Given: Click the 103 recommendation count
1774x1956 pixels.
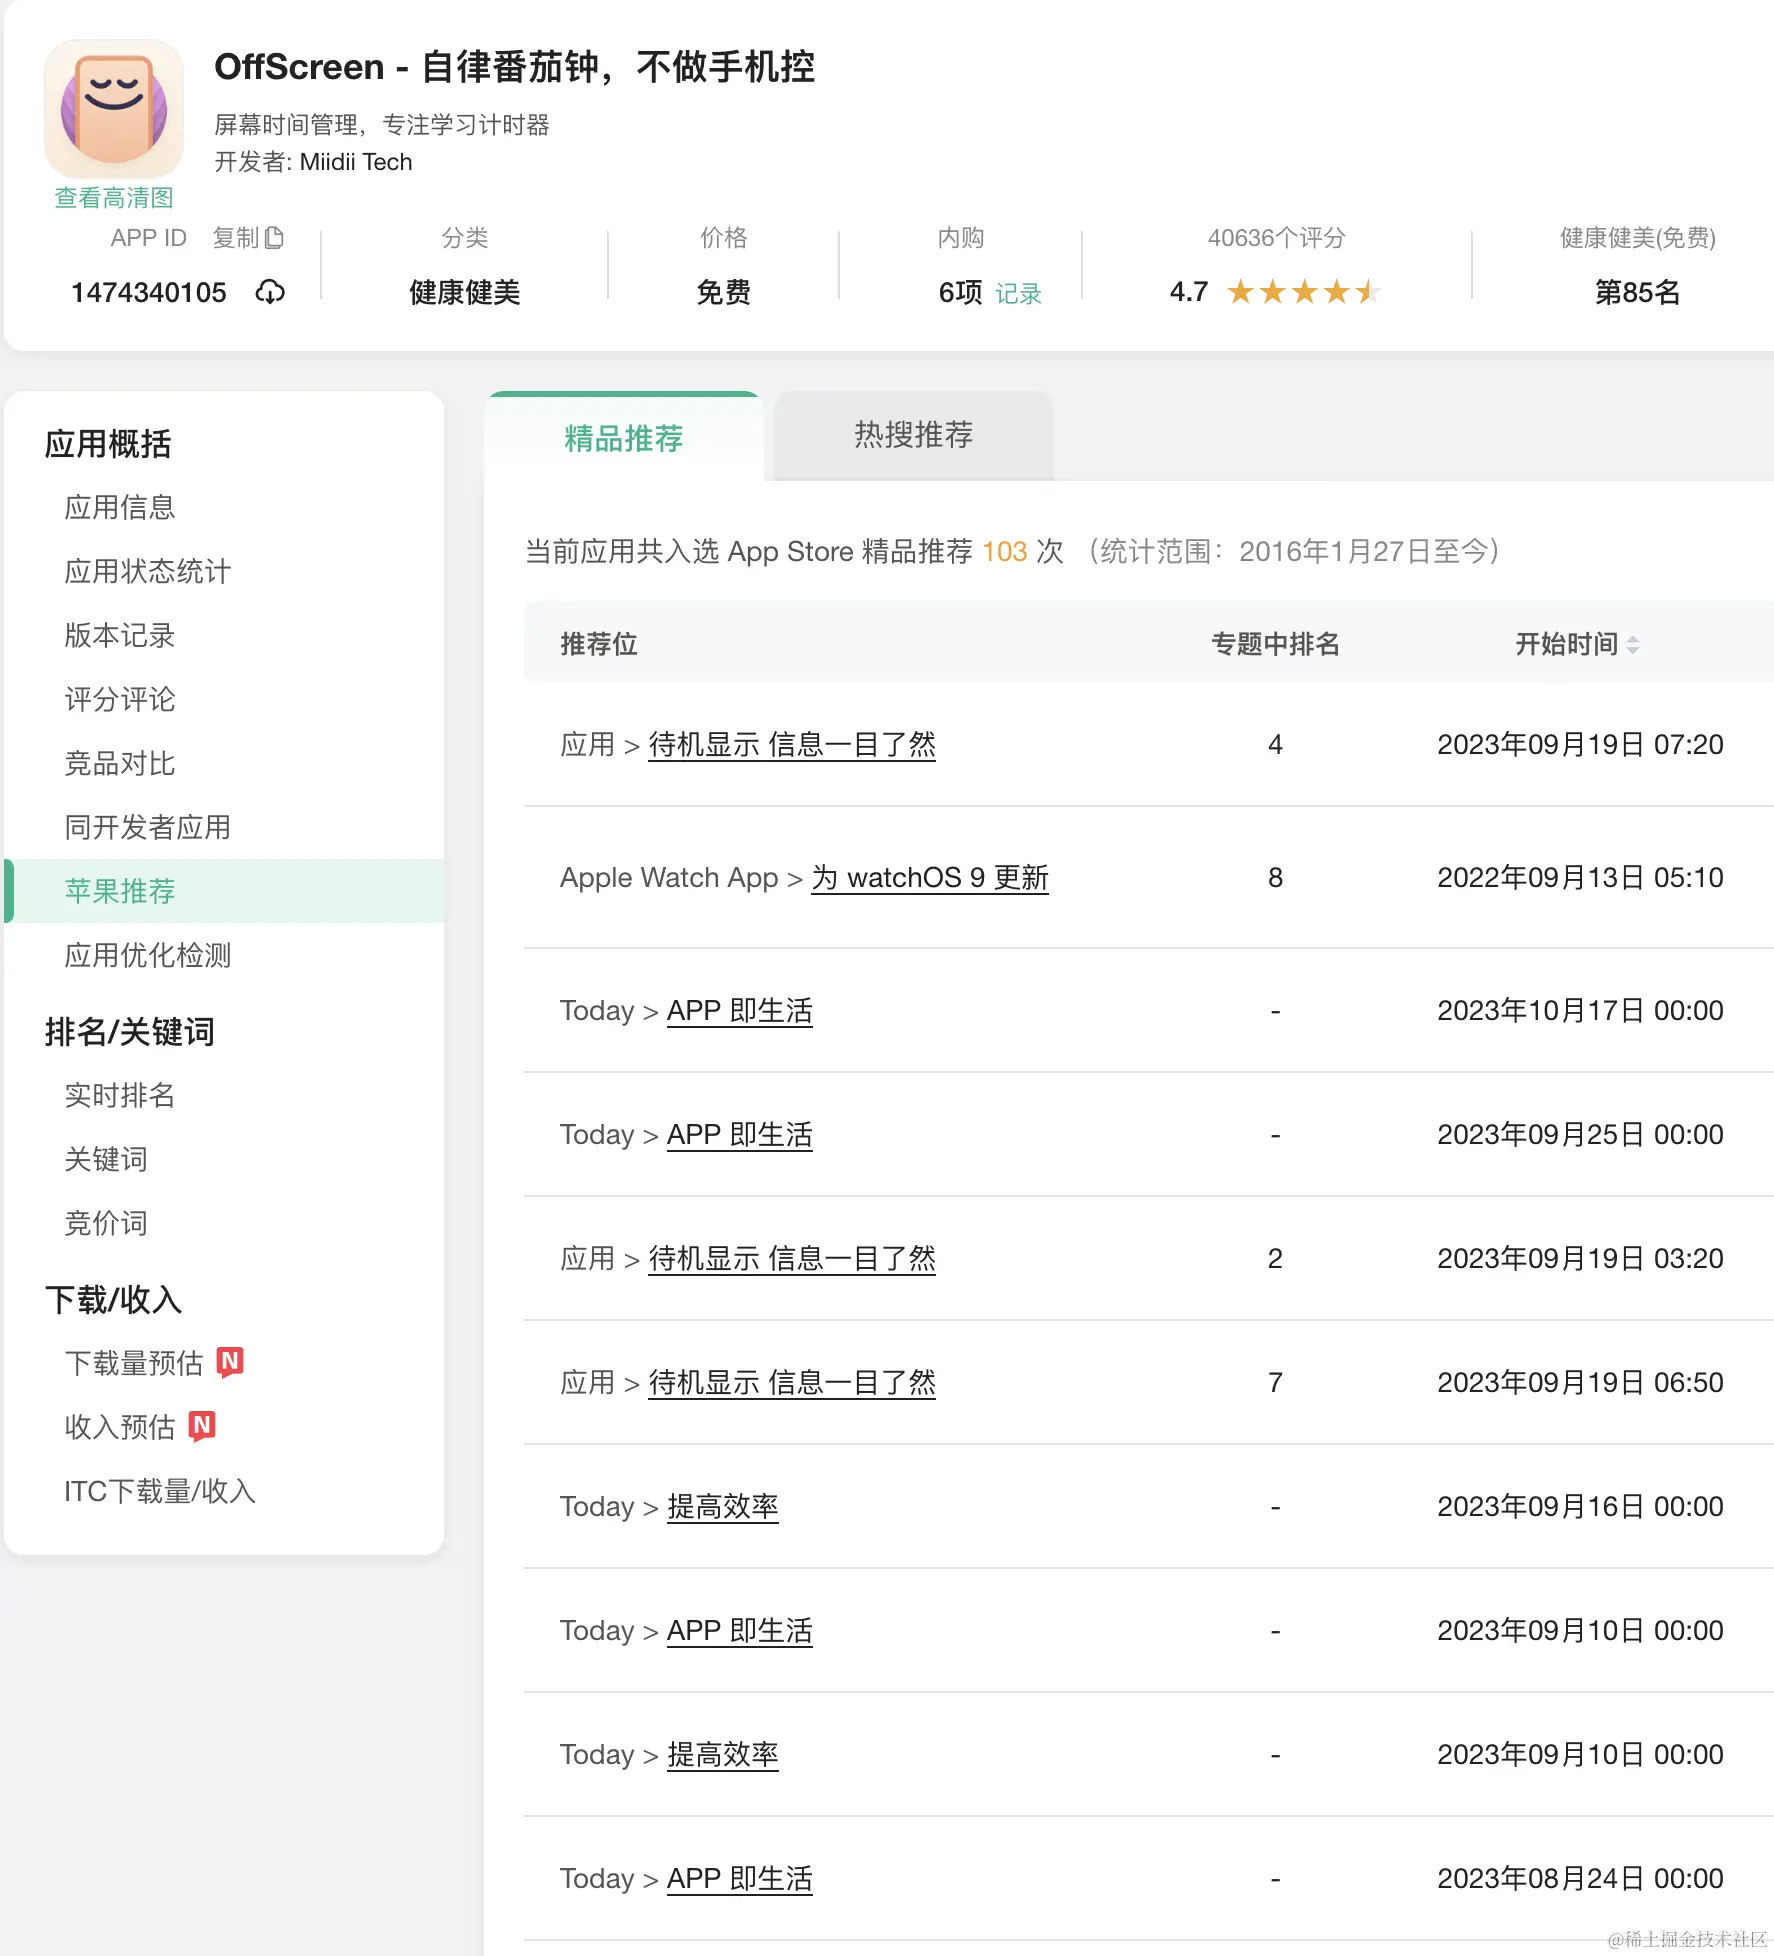Looking at the screenshot, I should coord(1005,552).
